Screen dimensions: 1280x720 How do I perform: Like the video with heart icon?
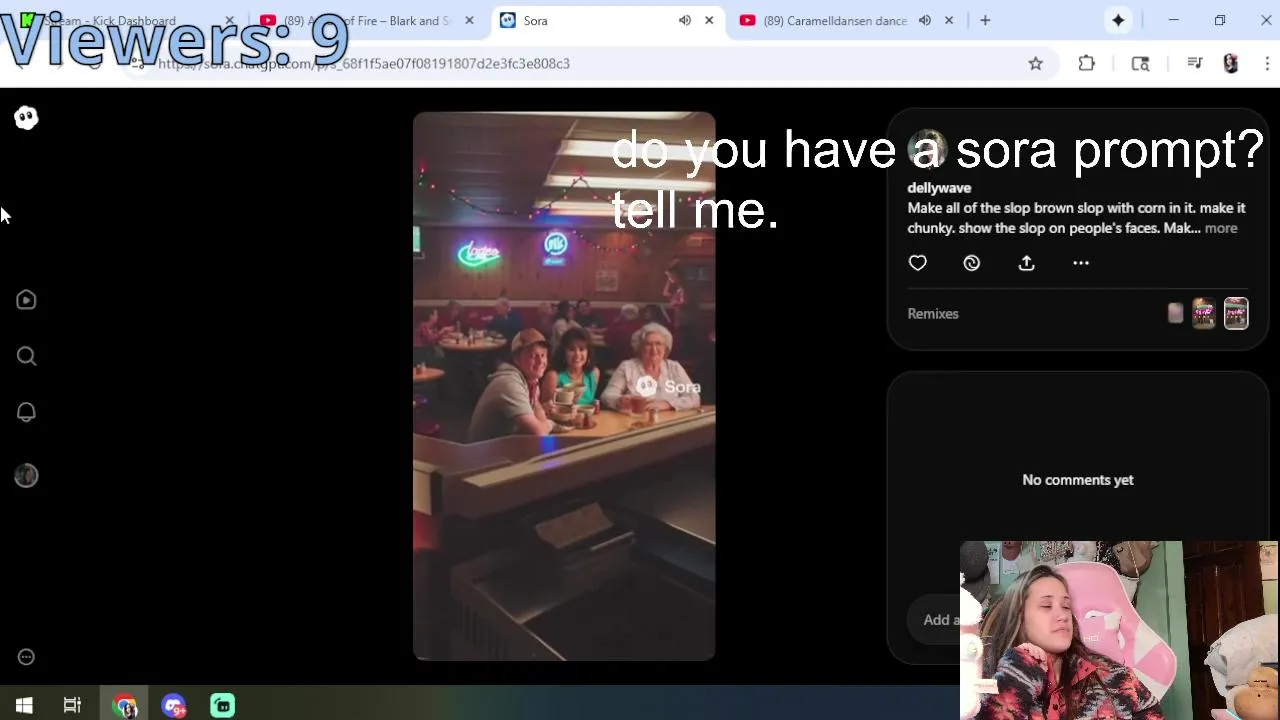click(917, 263)
